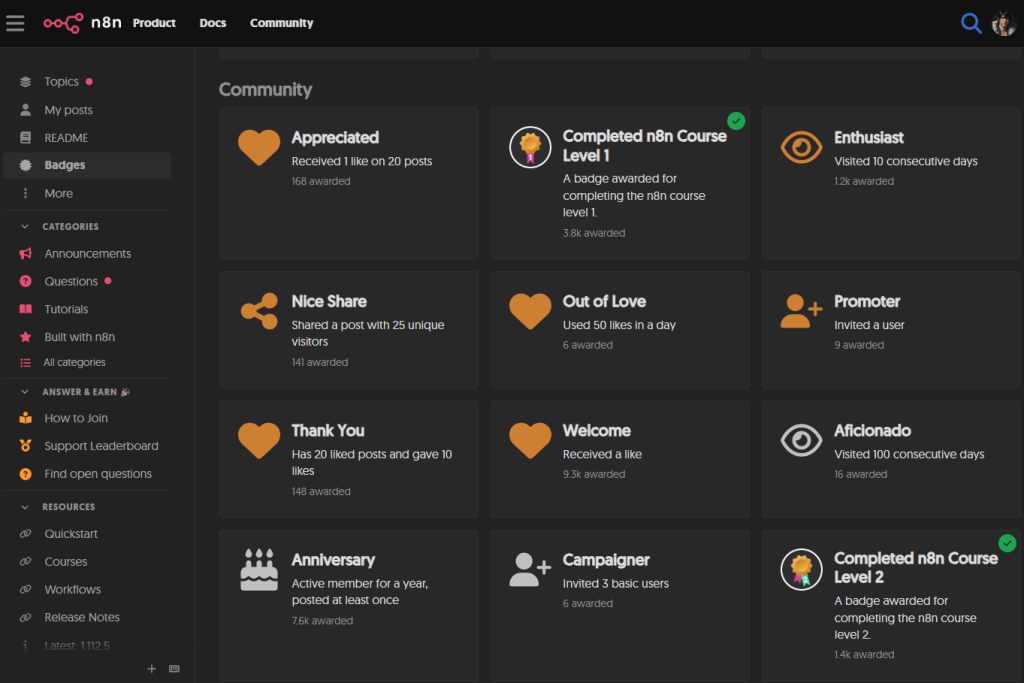This screenshot has width=1024, height=683.
Task: Collapse the Answer & Earn section
Action: click(x=26, y=392)
